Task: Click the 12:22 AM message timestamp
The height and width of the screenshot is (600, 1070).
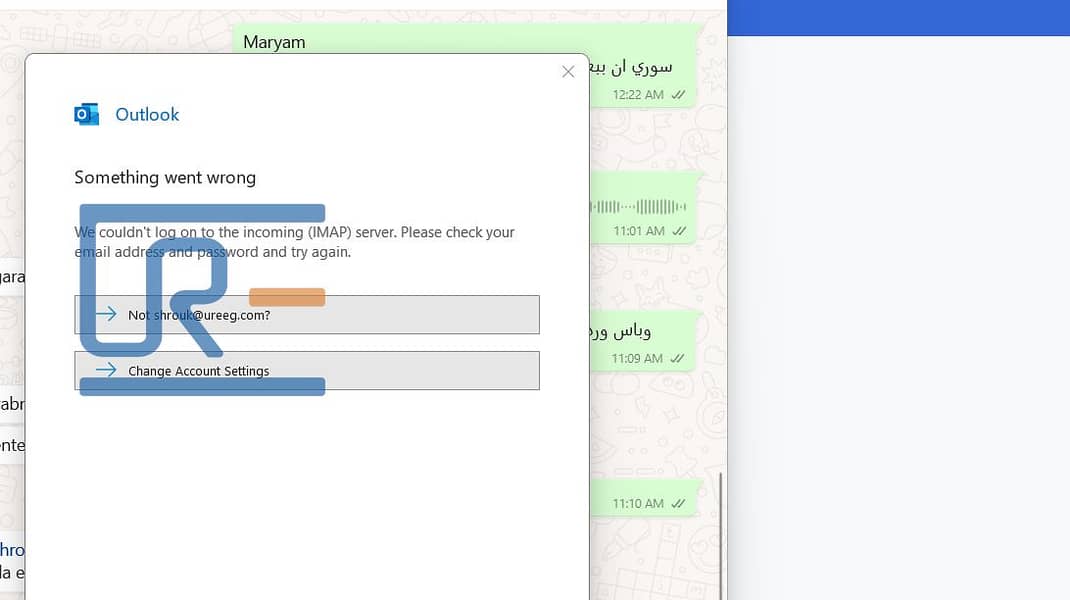Action: coord(638,95)
